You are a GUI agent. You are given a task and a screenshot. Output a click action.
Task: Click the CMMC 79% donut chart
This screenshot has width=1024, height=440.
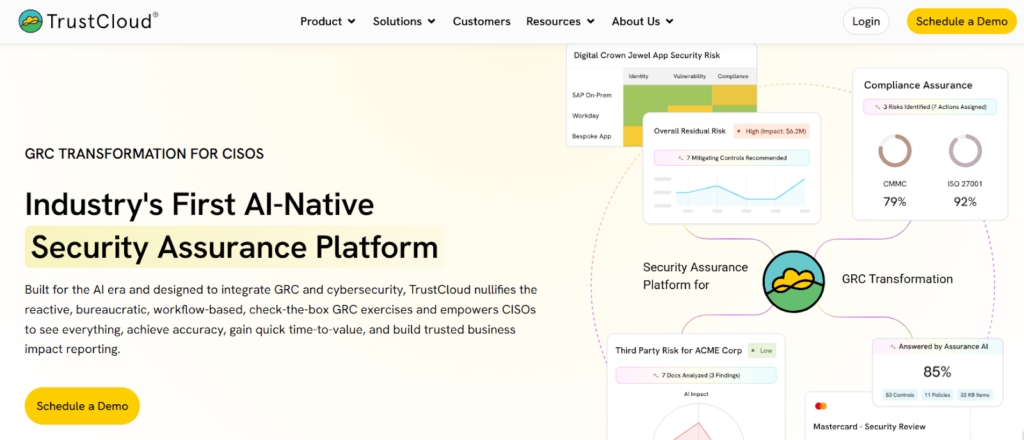pos(895,151)
